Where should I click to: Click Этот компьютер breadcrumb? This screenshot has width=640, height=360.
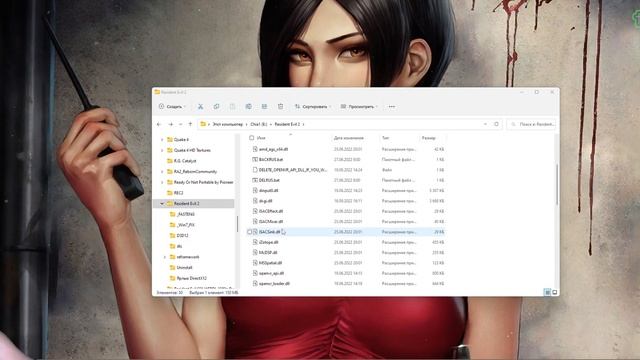pos(227,124)
